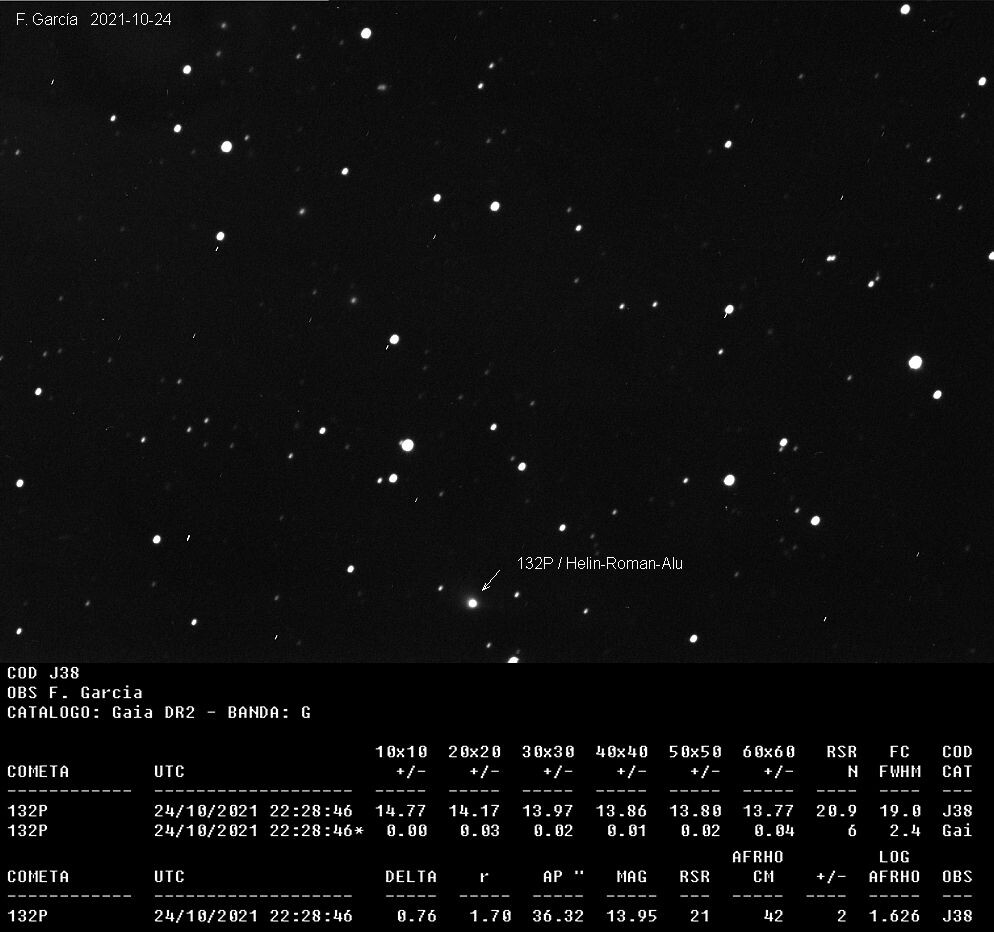This screenshot has width=994, height=932.
Task: Click the '60x60' column header
Action: pos(769,752)
